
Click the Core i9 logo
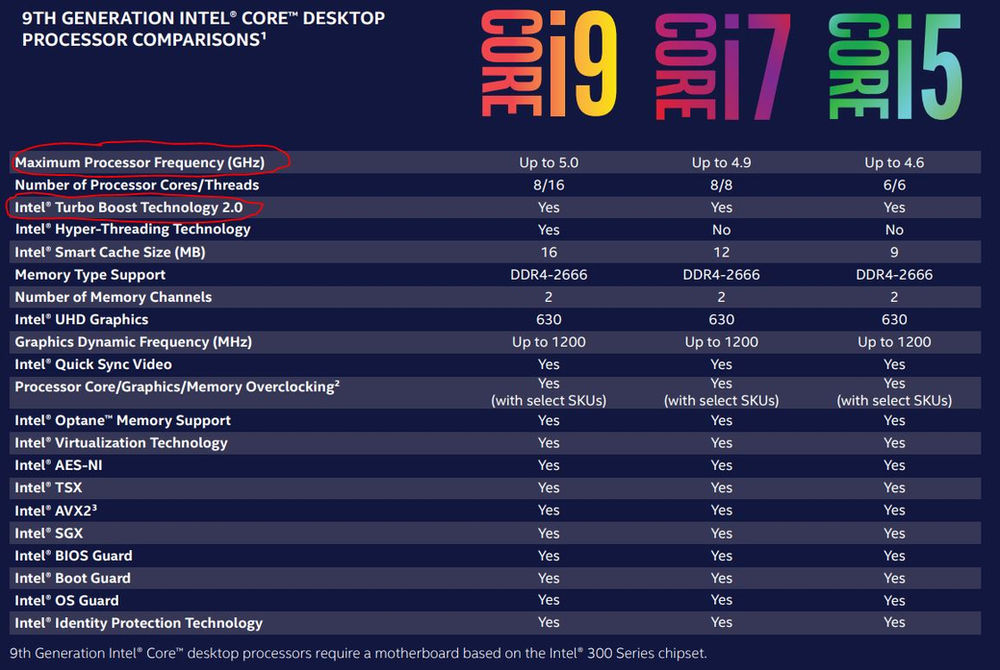(549, 64)
